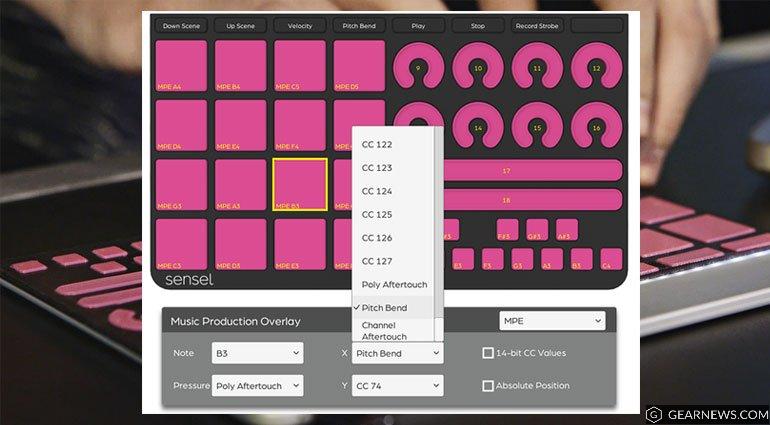
Task: Click the Velocity top button
Action: coord(300,26)
